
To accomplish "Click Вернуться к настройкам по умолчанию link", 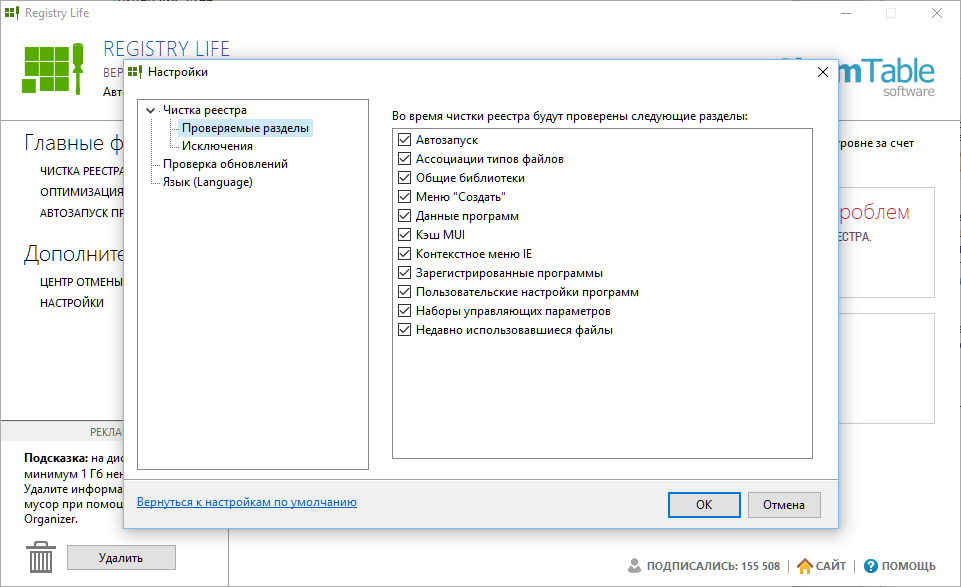I will tap(246, 502).
